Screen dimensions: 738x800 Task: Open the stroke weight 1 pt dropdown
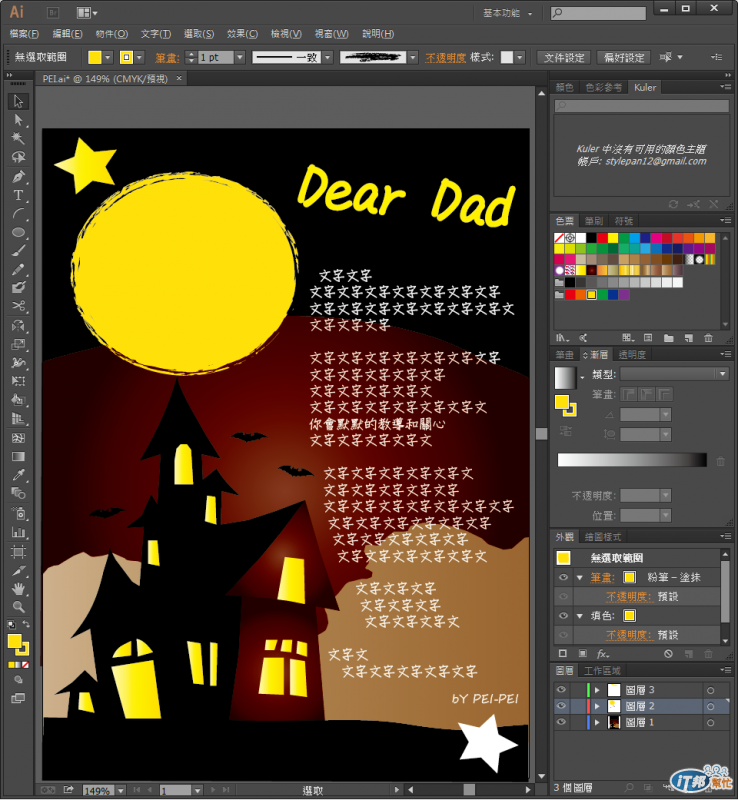[240, 57]
